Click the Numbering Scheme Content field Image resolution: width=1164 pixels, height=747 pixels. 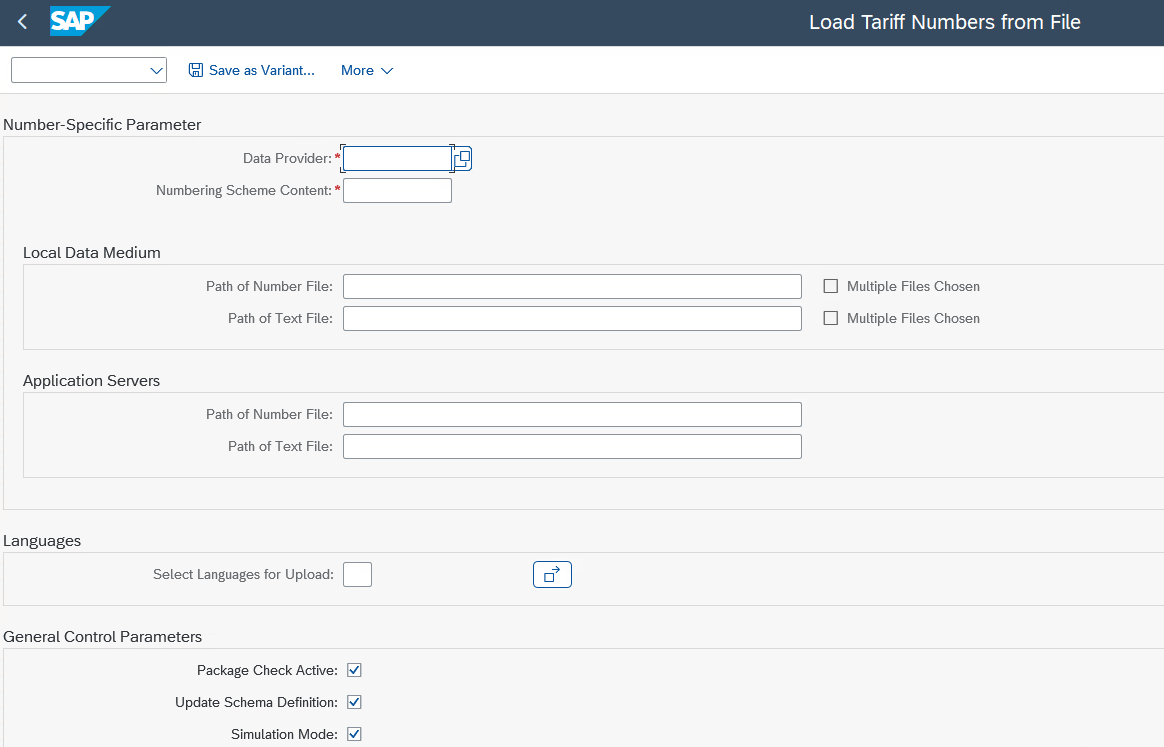click(397, 191)
